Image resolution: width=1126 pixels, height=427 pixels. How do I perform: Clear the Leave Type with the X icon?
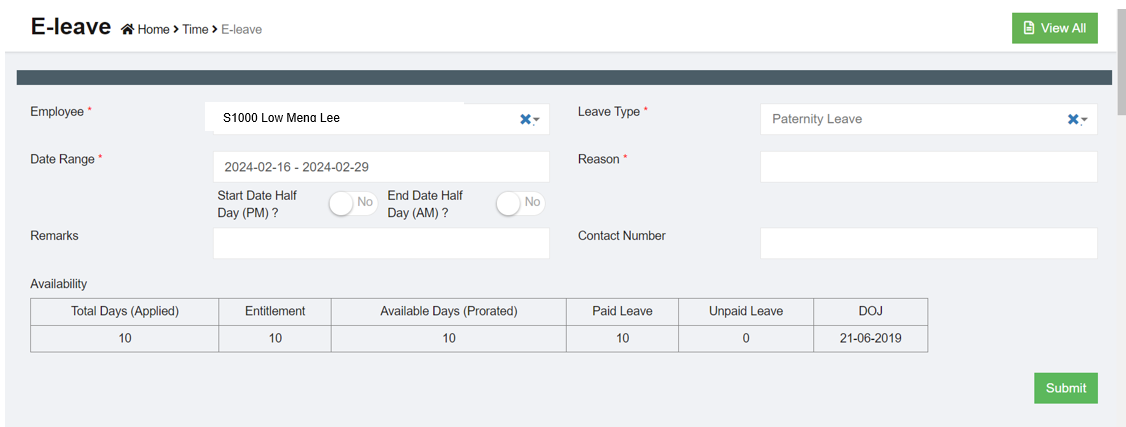tap(1072, 119)
